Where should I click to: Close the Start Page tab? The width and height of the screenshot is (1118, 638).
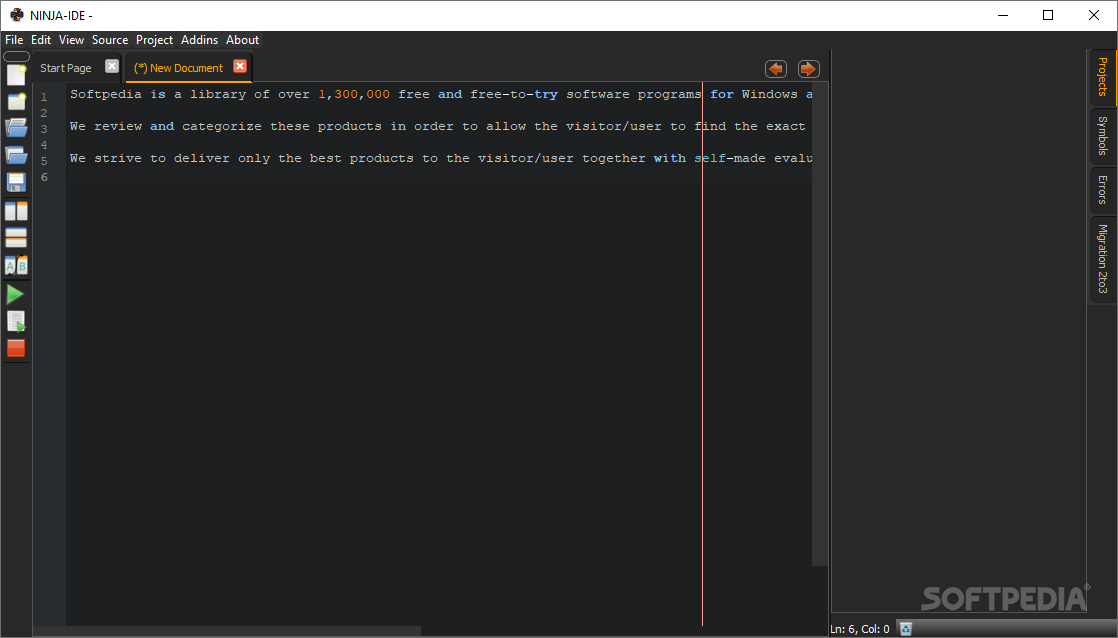(112, 66)
